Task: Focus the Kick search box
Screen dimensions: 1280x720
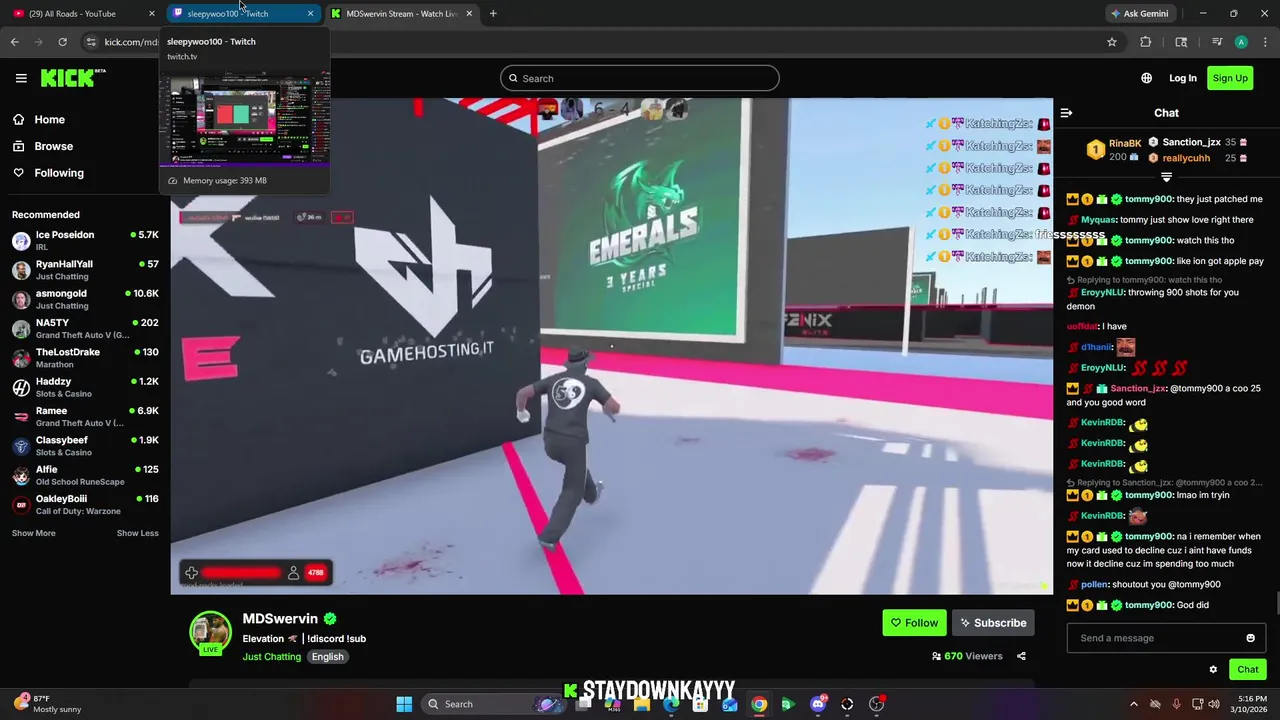Action: click(x=640, y=78)
